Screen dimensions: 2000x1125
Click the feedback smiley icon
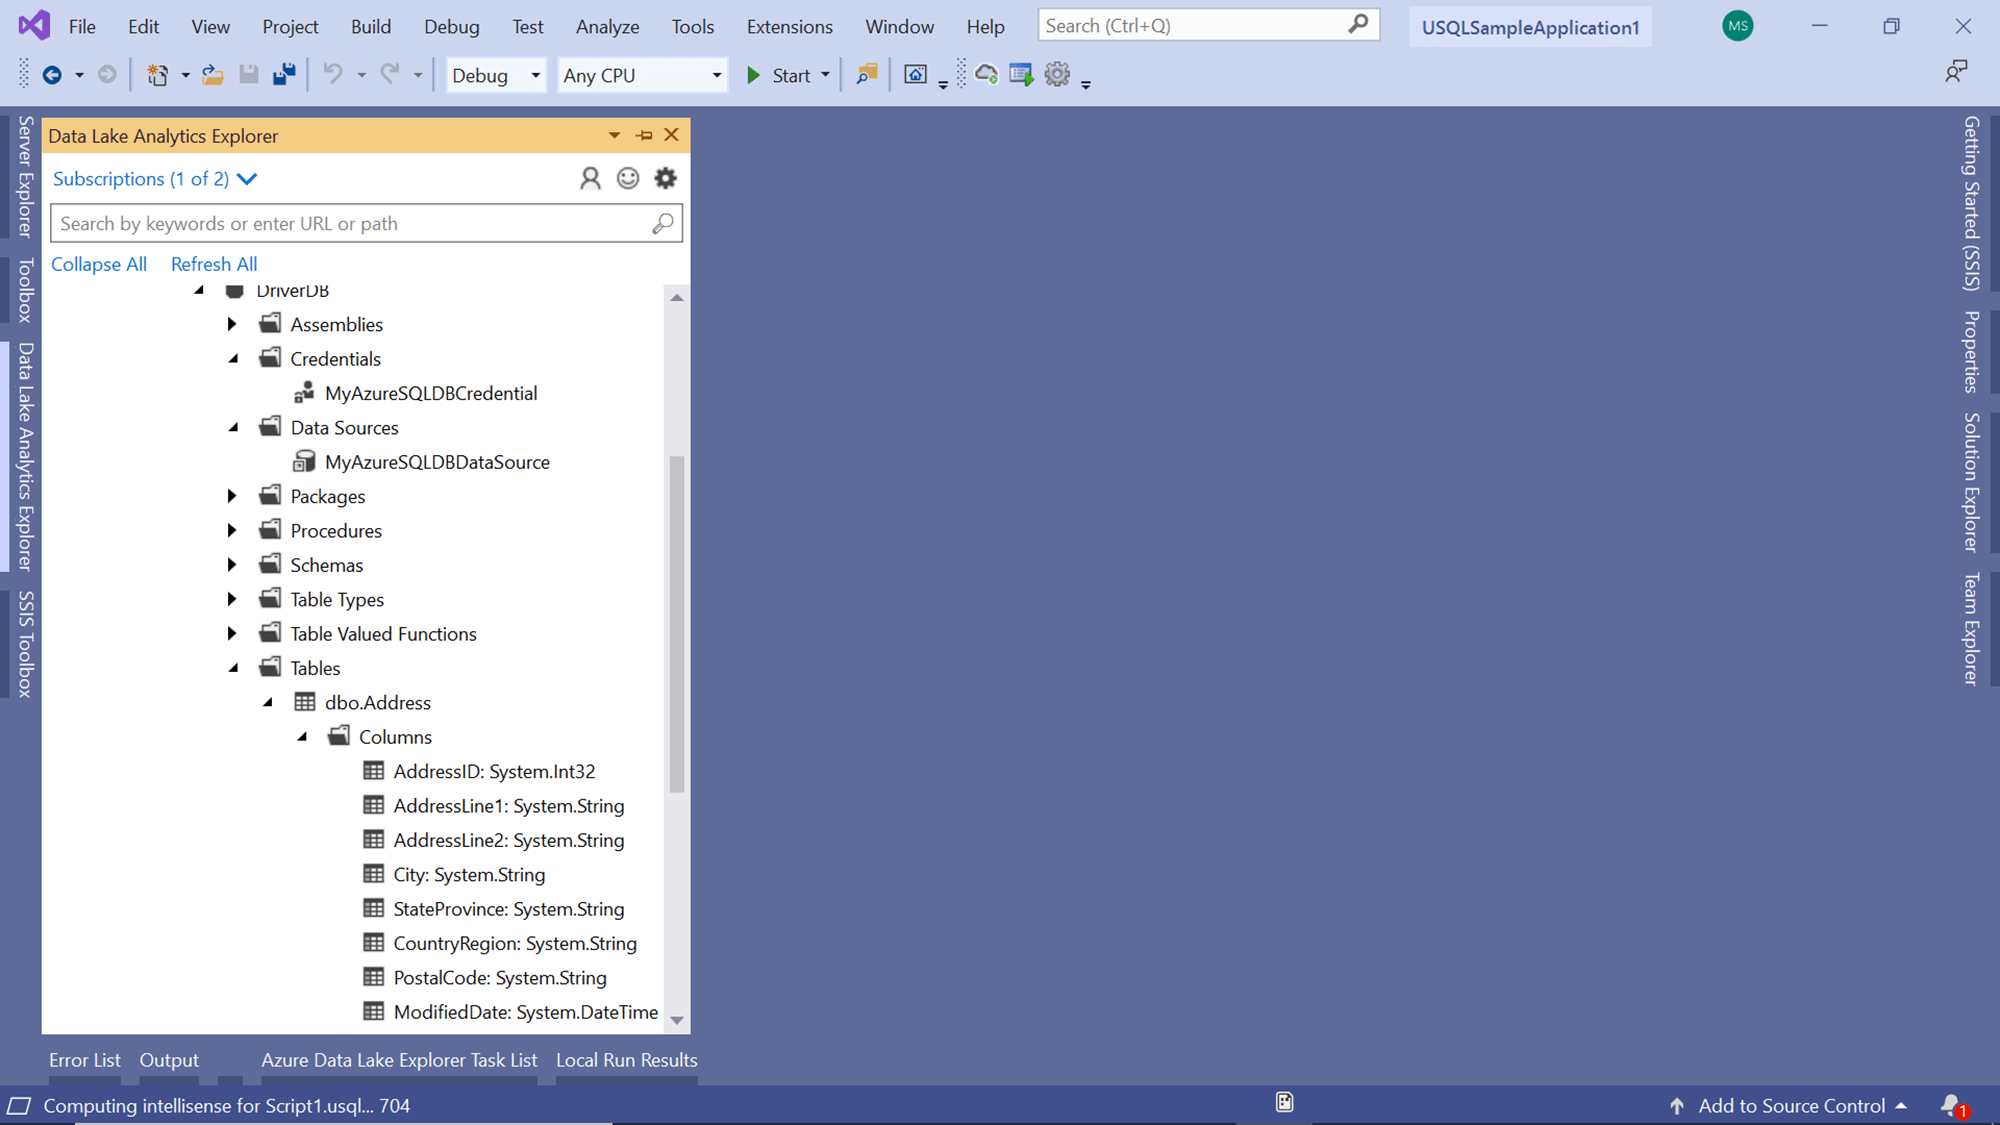628,178
